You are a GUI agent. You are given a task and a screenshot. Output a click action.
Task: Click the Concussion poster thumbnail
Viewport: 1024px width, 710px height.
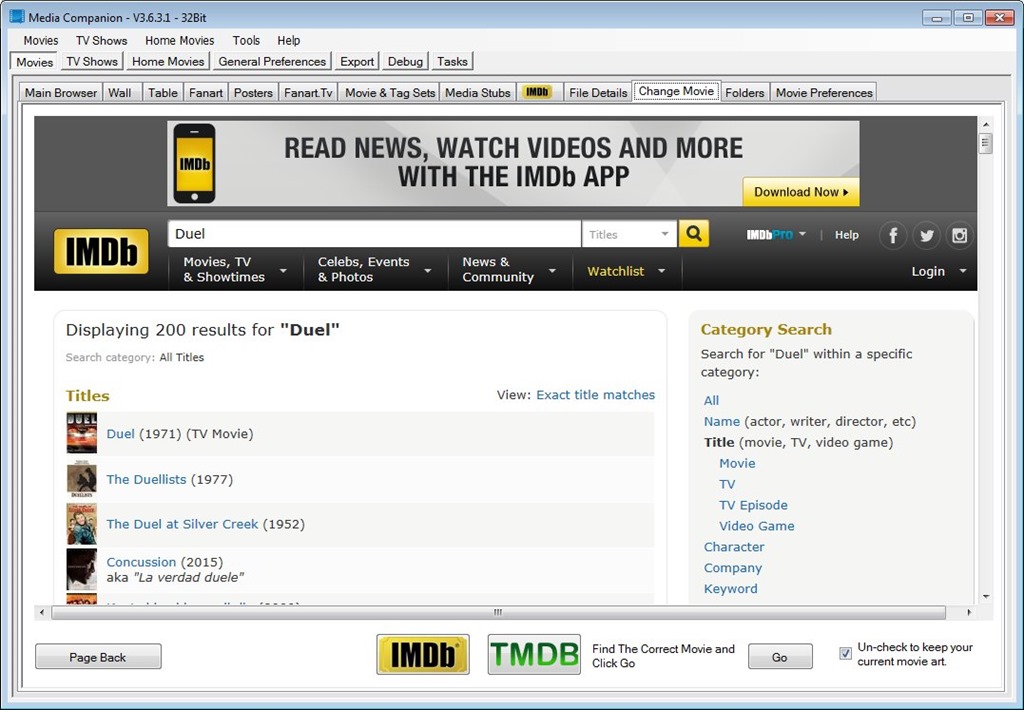click(82, 569)
